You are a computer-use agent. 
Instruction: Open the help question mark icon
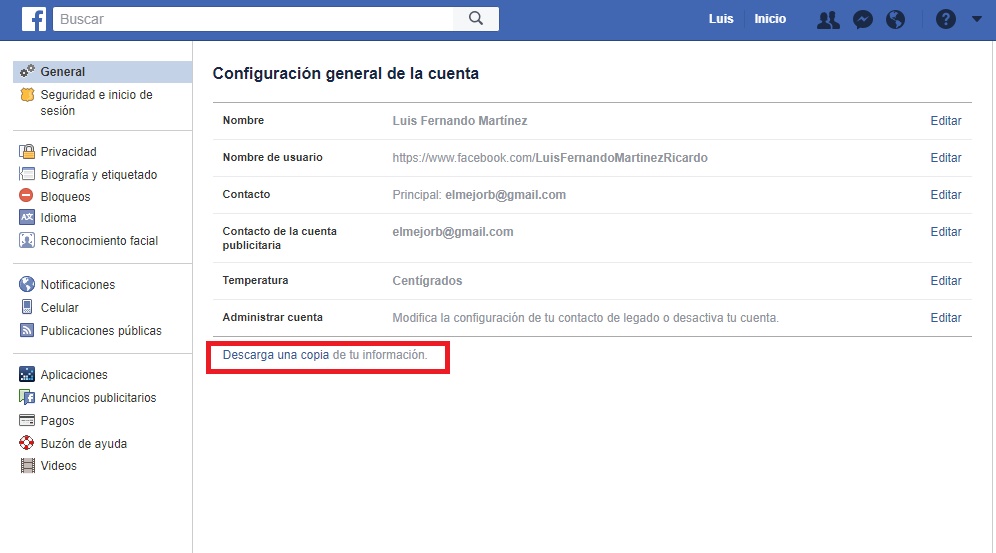[x=945, y=19]
